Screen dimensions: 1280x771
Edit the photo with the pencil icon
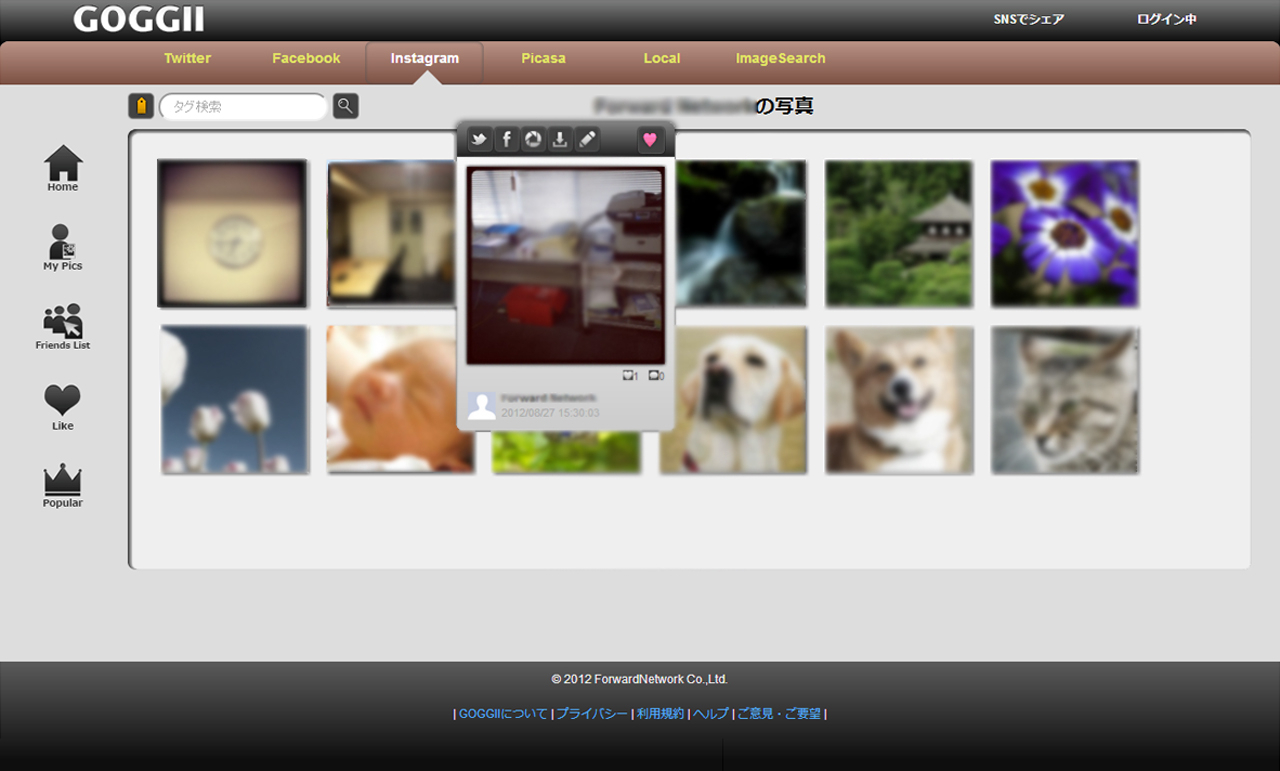pyautogui.click(x=587, y=140)
